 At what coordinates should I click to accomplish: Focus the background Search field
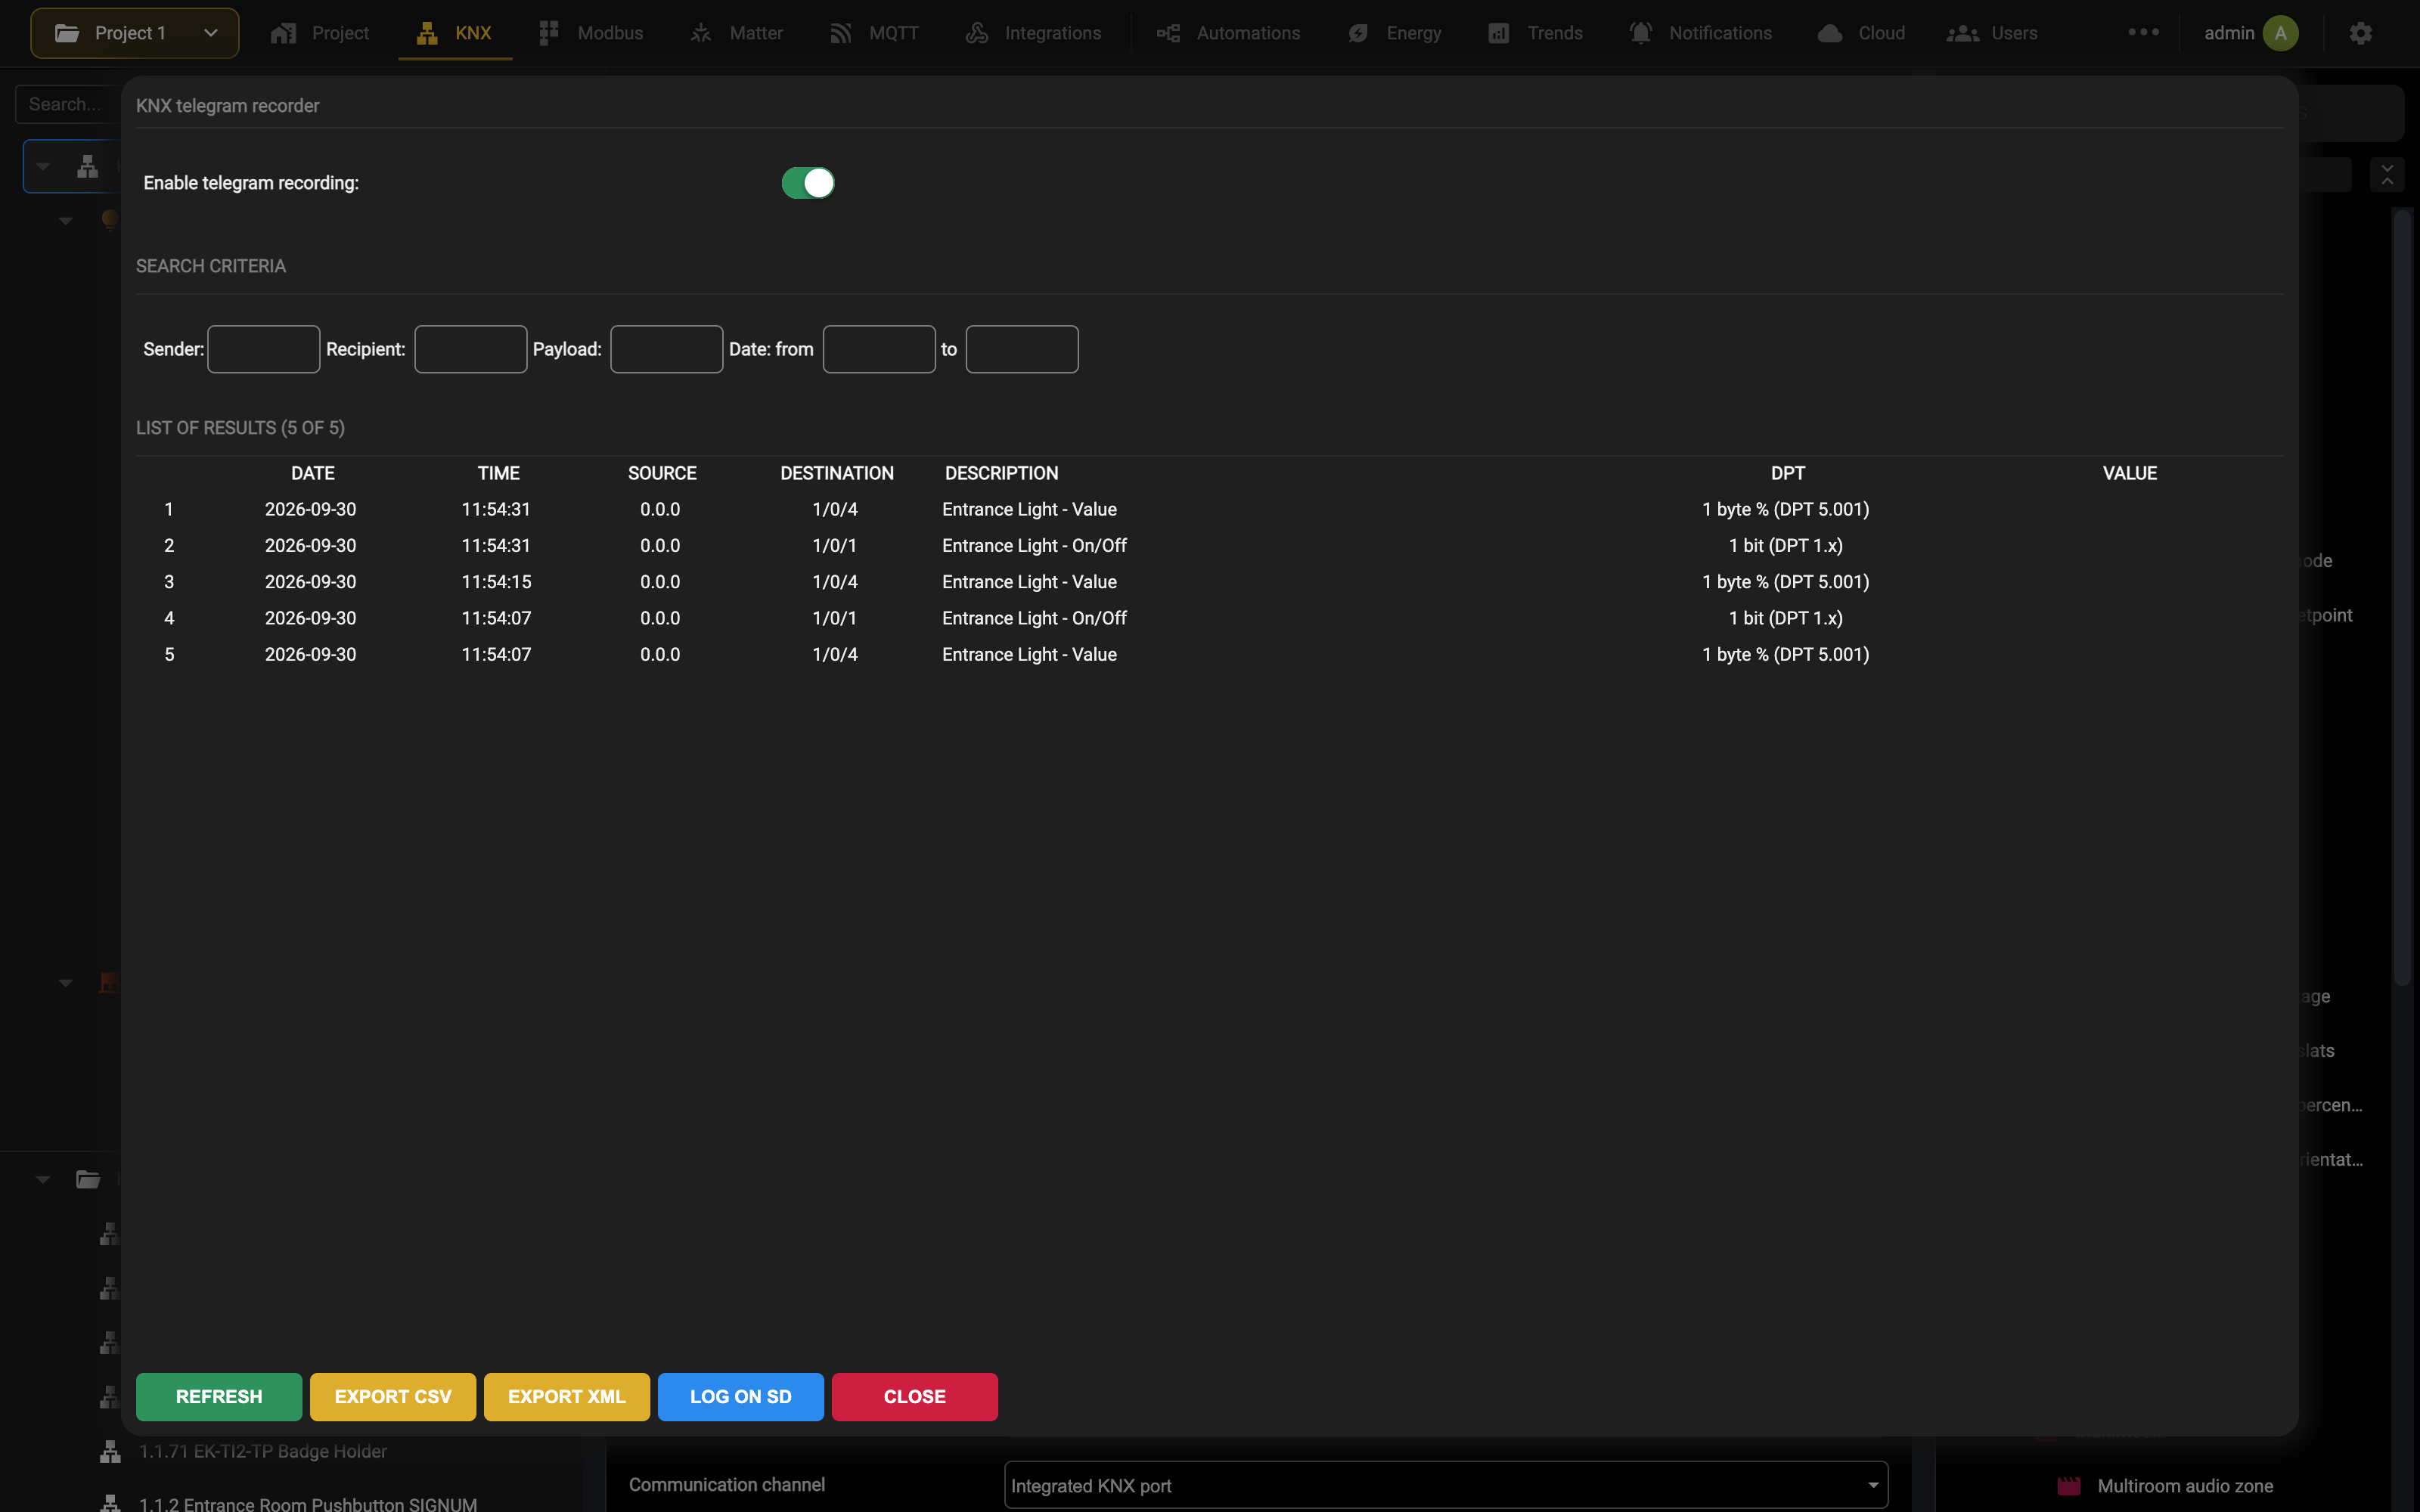pos(67,104)
